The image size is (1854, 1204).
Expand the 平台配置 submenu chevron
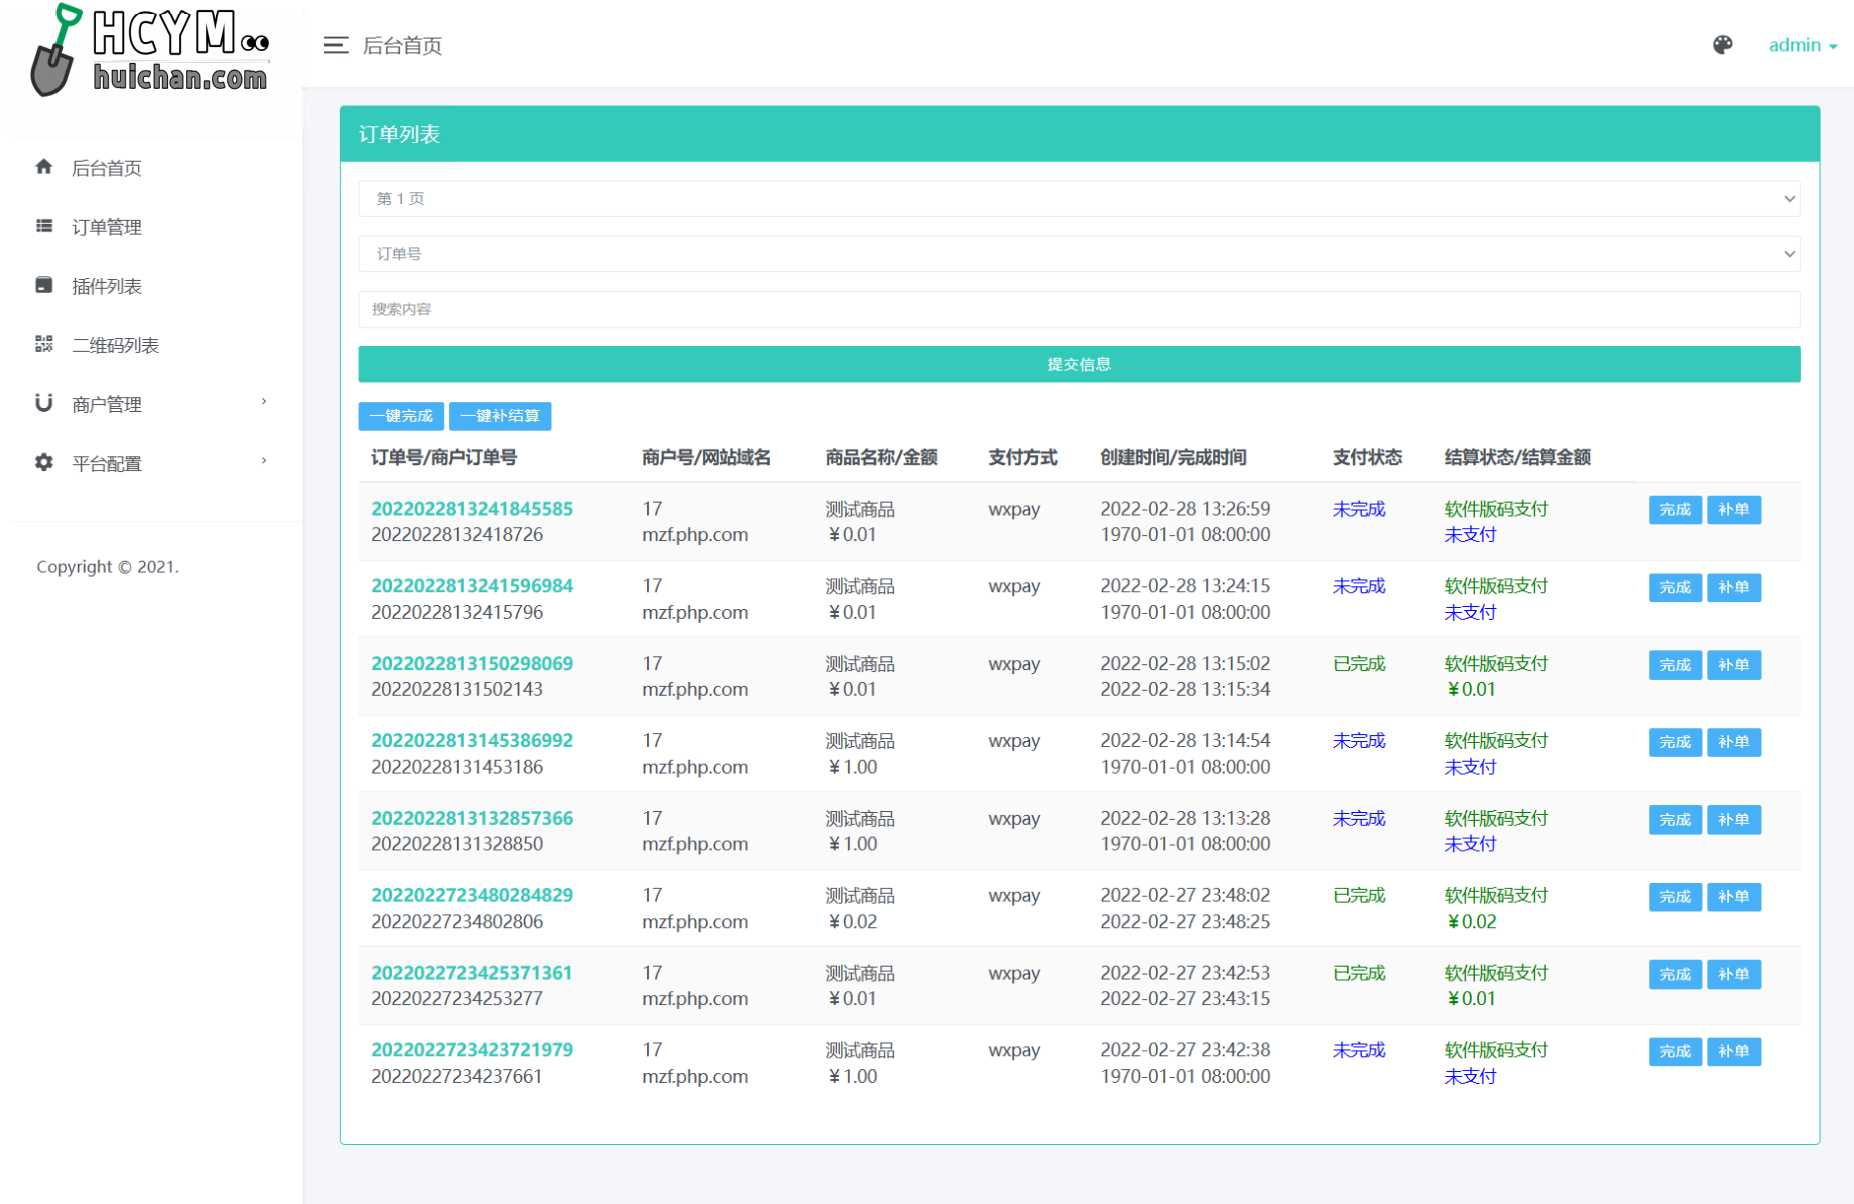264,461
